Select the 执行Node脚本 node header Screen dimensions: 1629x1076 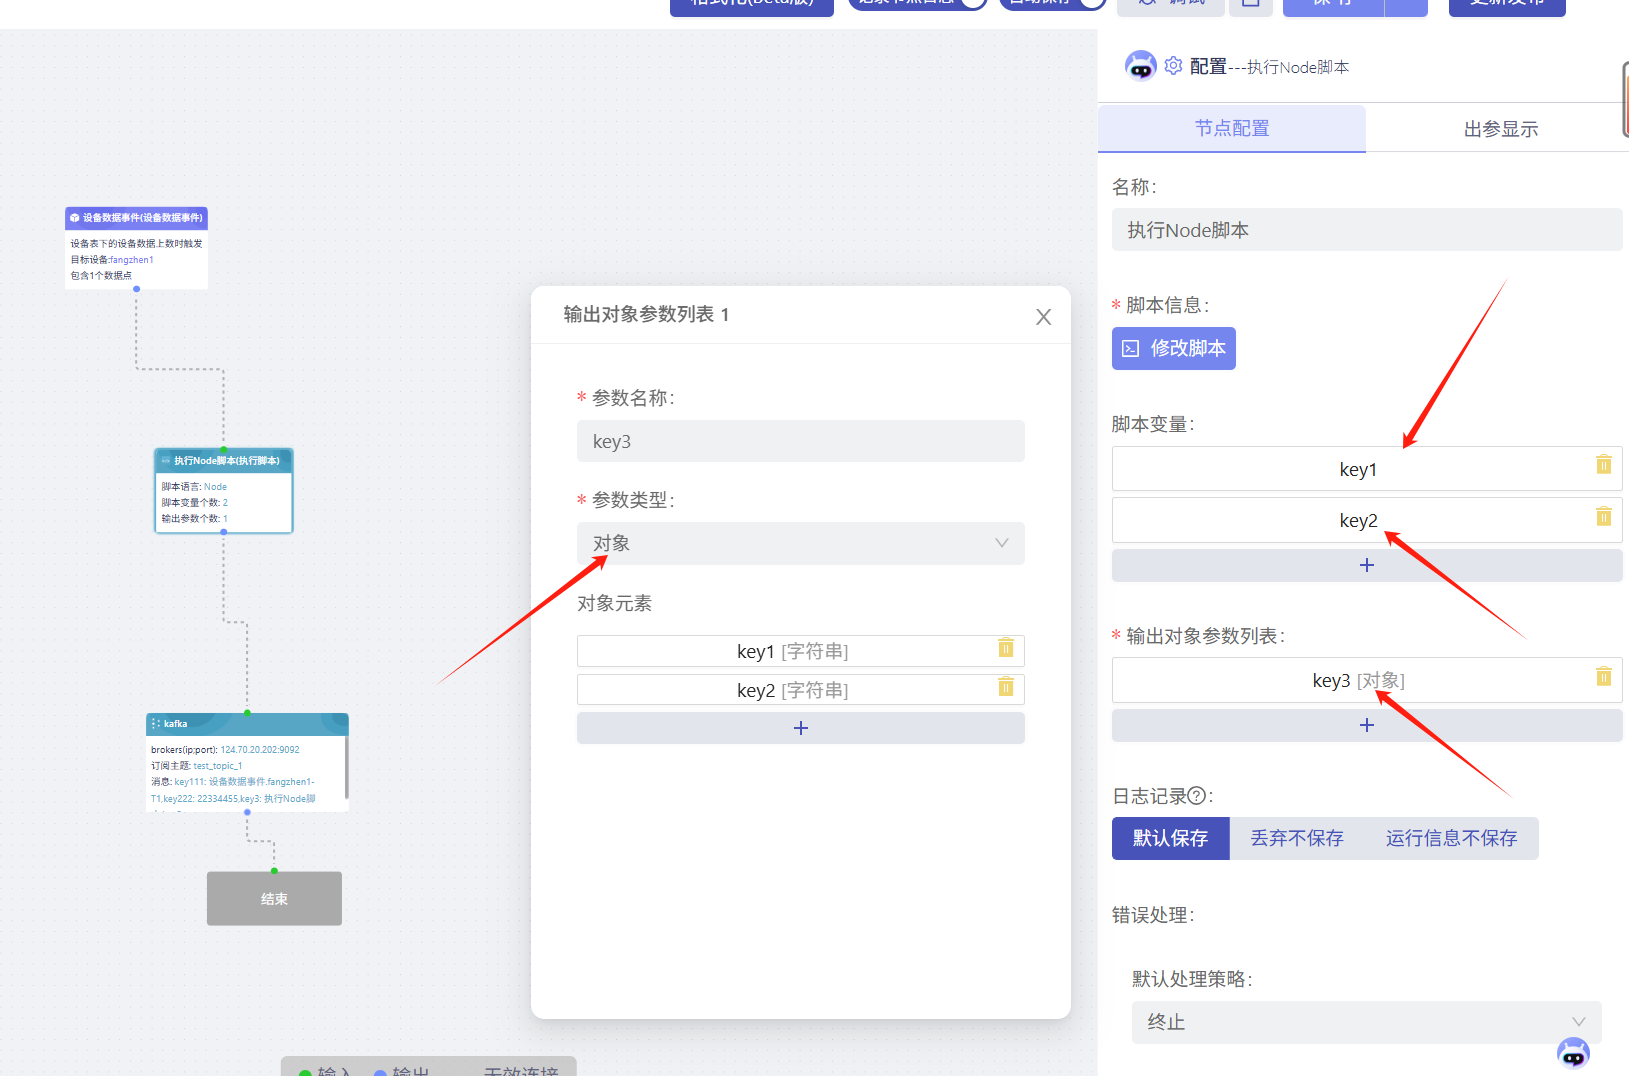click(x=224, y=460)
